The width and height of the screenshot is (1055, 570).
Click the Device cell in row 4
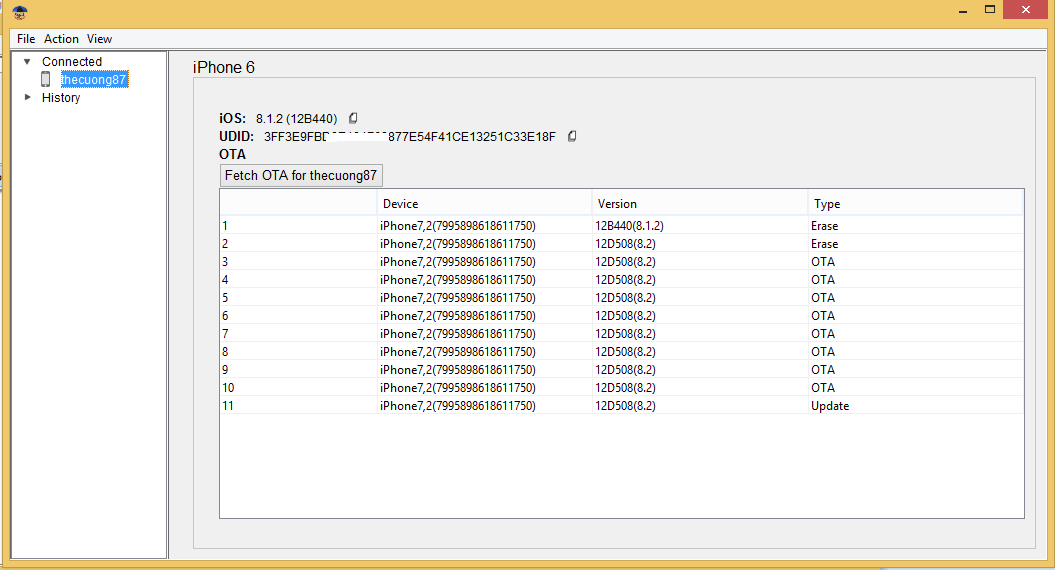tap(484, 279)
